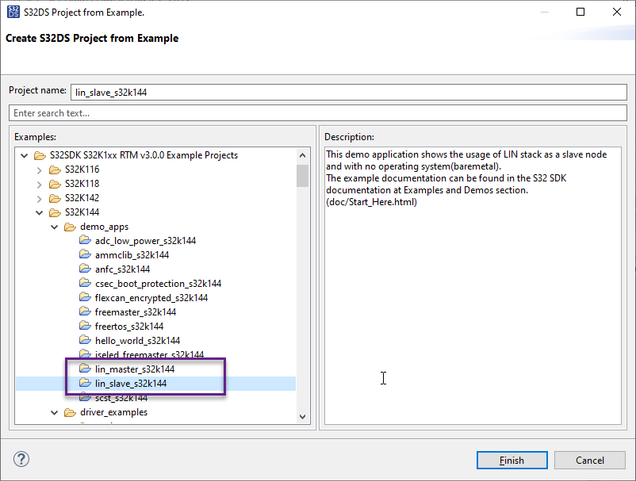
Task: Click the Cancel button
Action: pos(590,460)
